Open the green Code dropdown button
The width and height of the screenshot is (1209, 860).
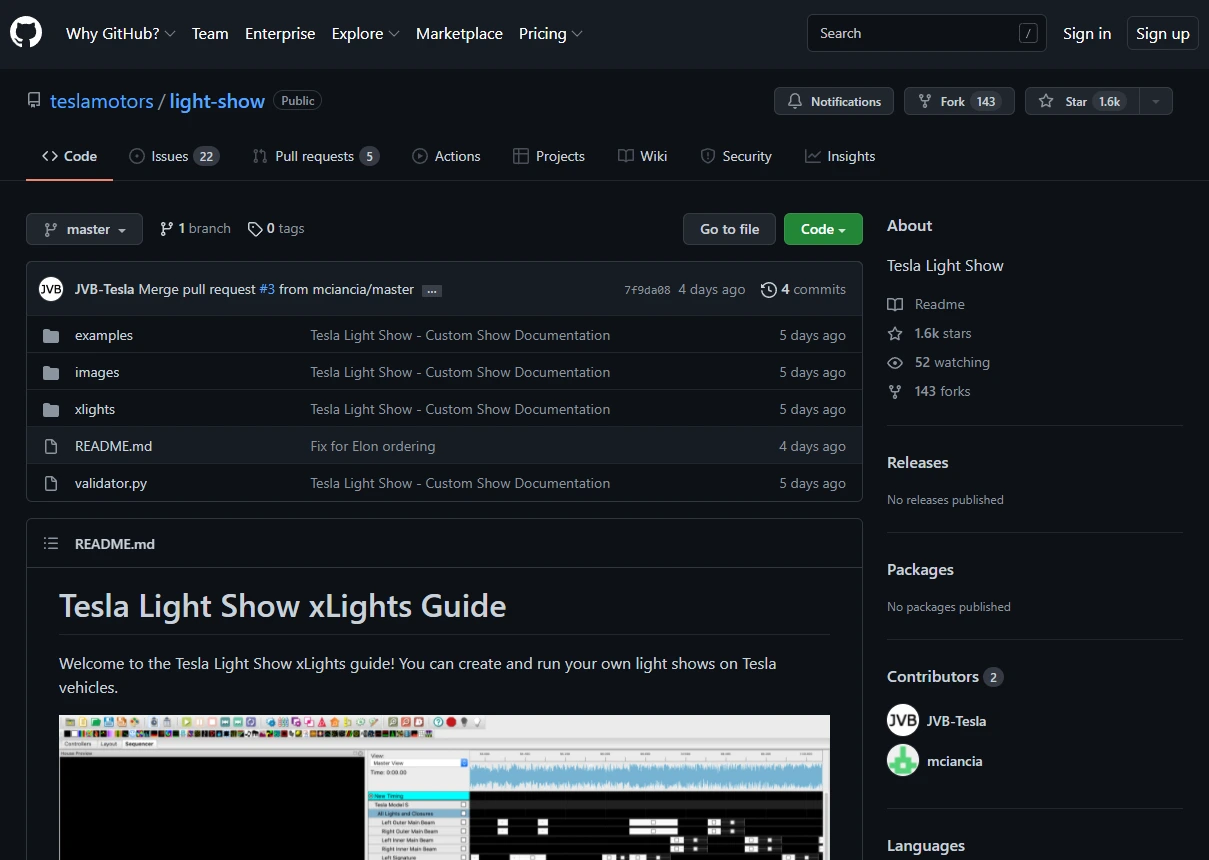823,229
